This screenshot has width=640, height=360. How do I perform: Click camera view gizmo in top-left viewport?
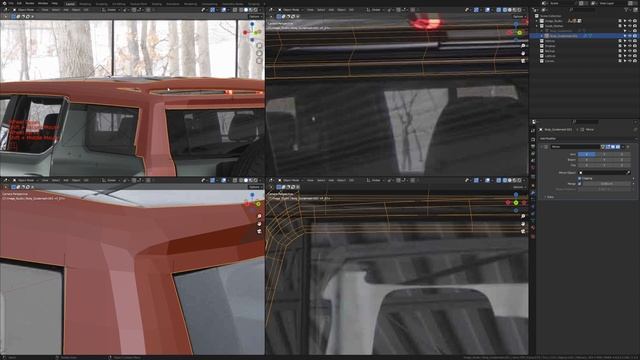[259, 61]
